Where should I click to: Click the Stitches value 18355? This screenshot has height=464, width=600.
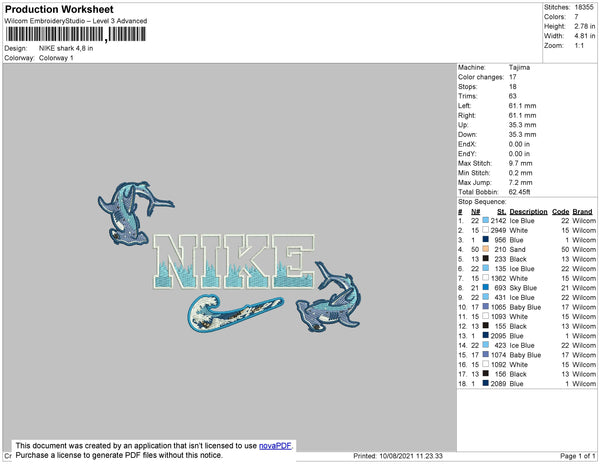click(584, 7)
